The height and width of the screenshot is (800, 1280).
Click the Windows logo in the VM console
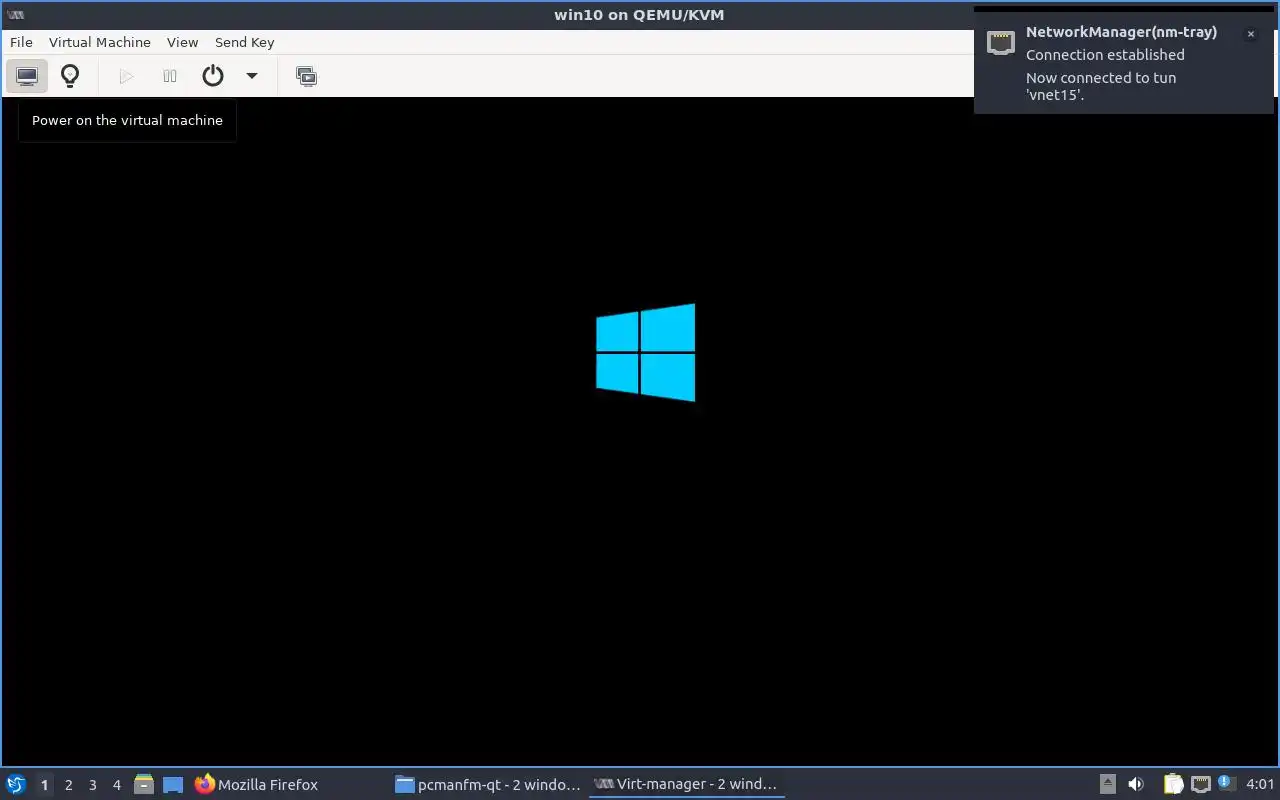[x=645, y=352]
